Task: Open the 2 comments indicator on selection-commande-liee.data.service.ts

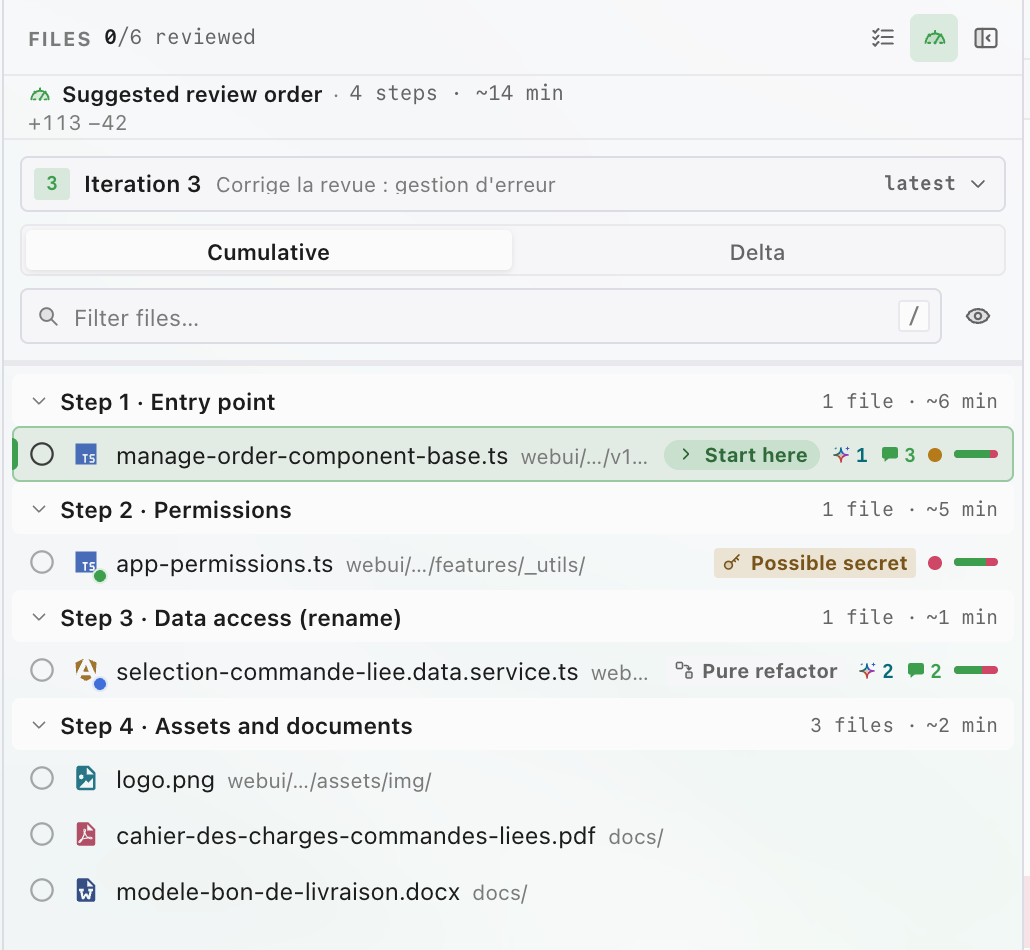Action: coord(924,671)
